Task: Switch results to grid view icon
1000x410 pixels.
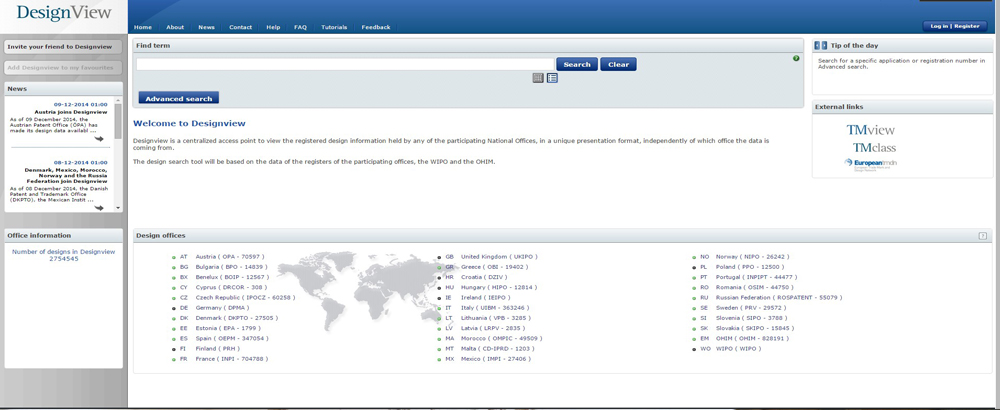Action: pyautogui.click(x=538, y=78)
